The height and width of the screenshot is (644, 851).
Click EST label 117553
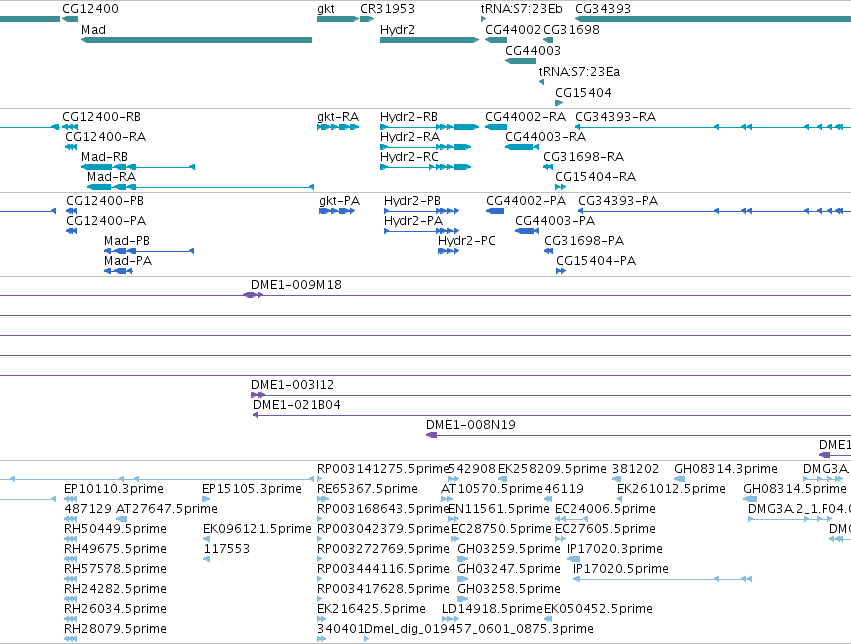[226, 549]
